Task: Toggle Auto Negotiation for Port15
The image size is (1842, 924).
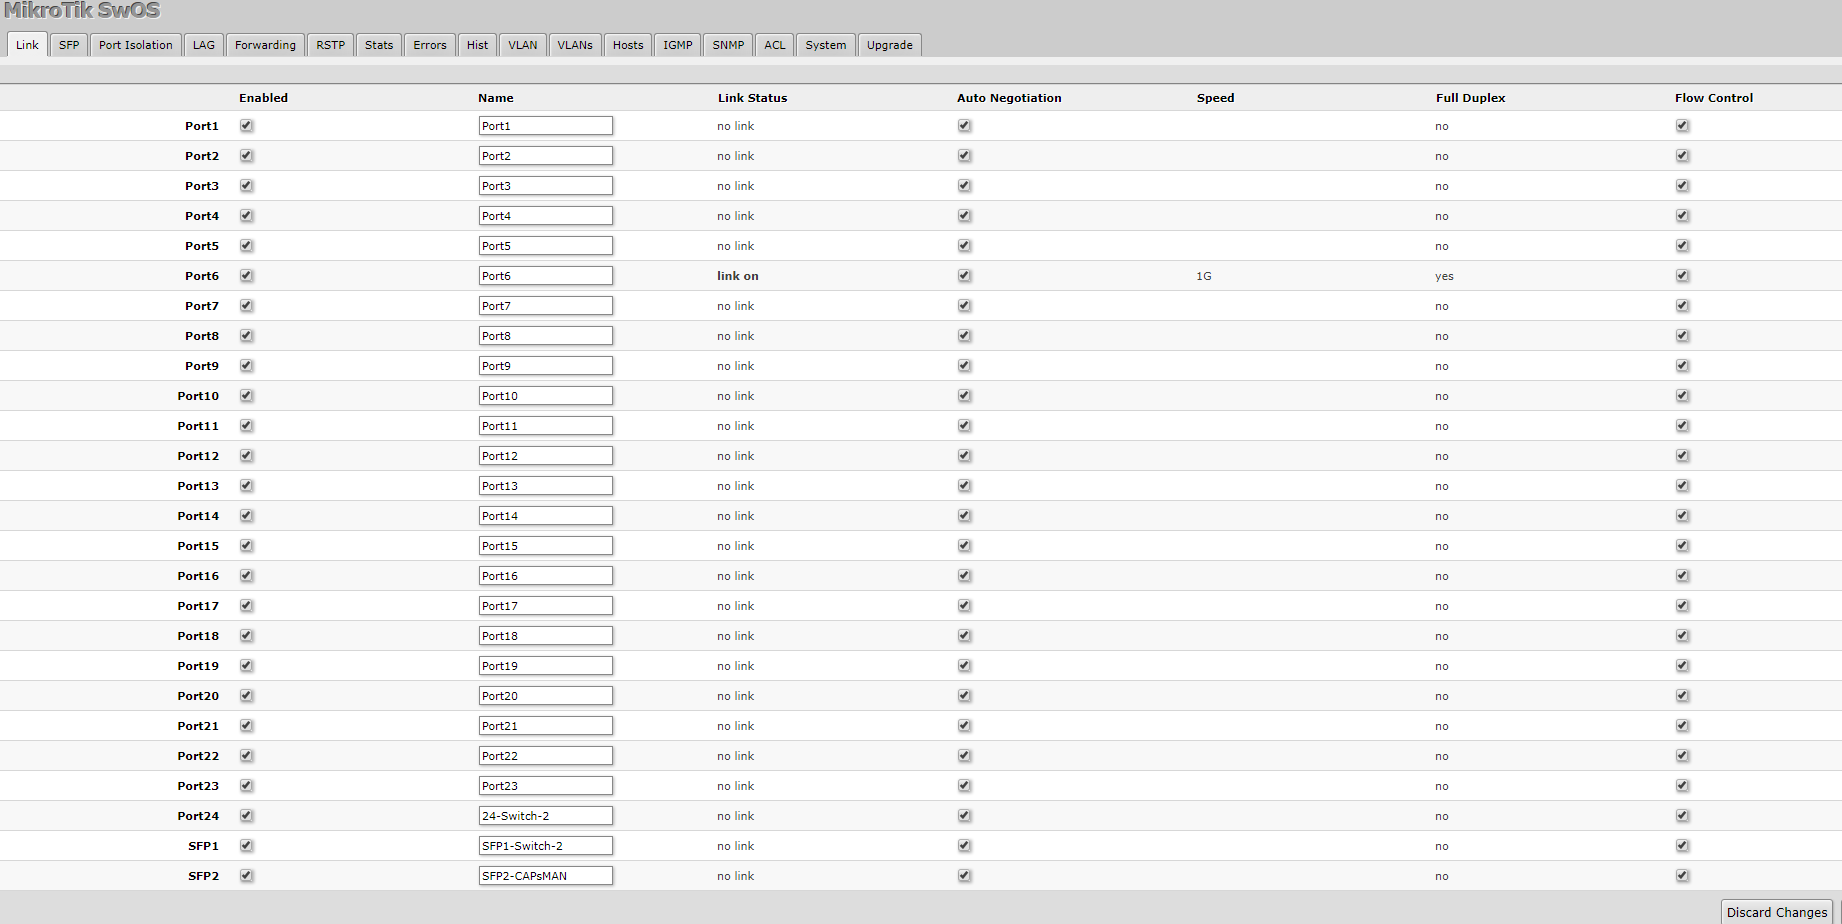Action: (x=965, y=546)
